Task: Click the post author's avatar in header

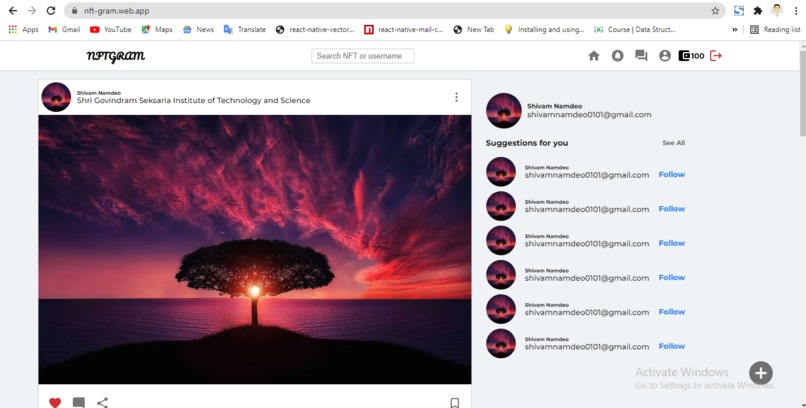Action: (56, 97)
